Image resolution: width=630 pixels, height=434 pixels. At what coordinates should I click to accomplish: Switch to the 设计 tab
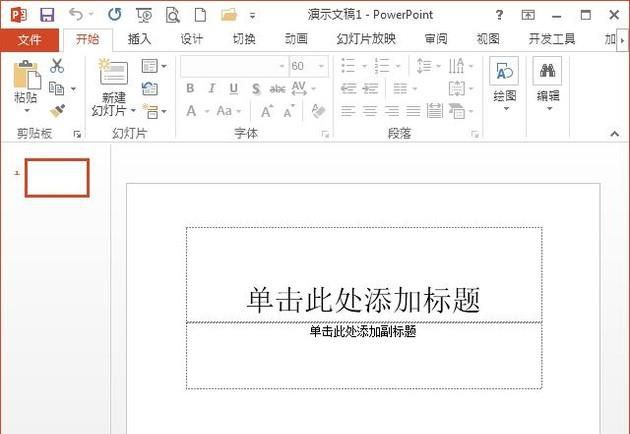click(x=192, y=39)
